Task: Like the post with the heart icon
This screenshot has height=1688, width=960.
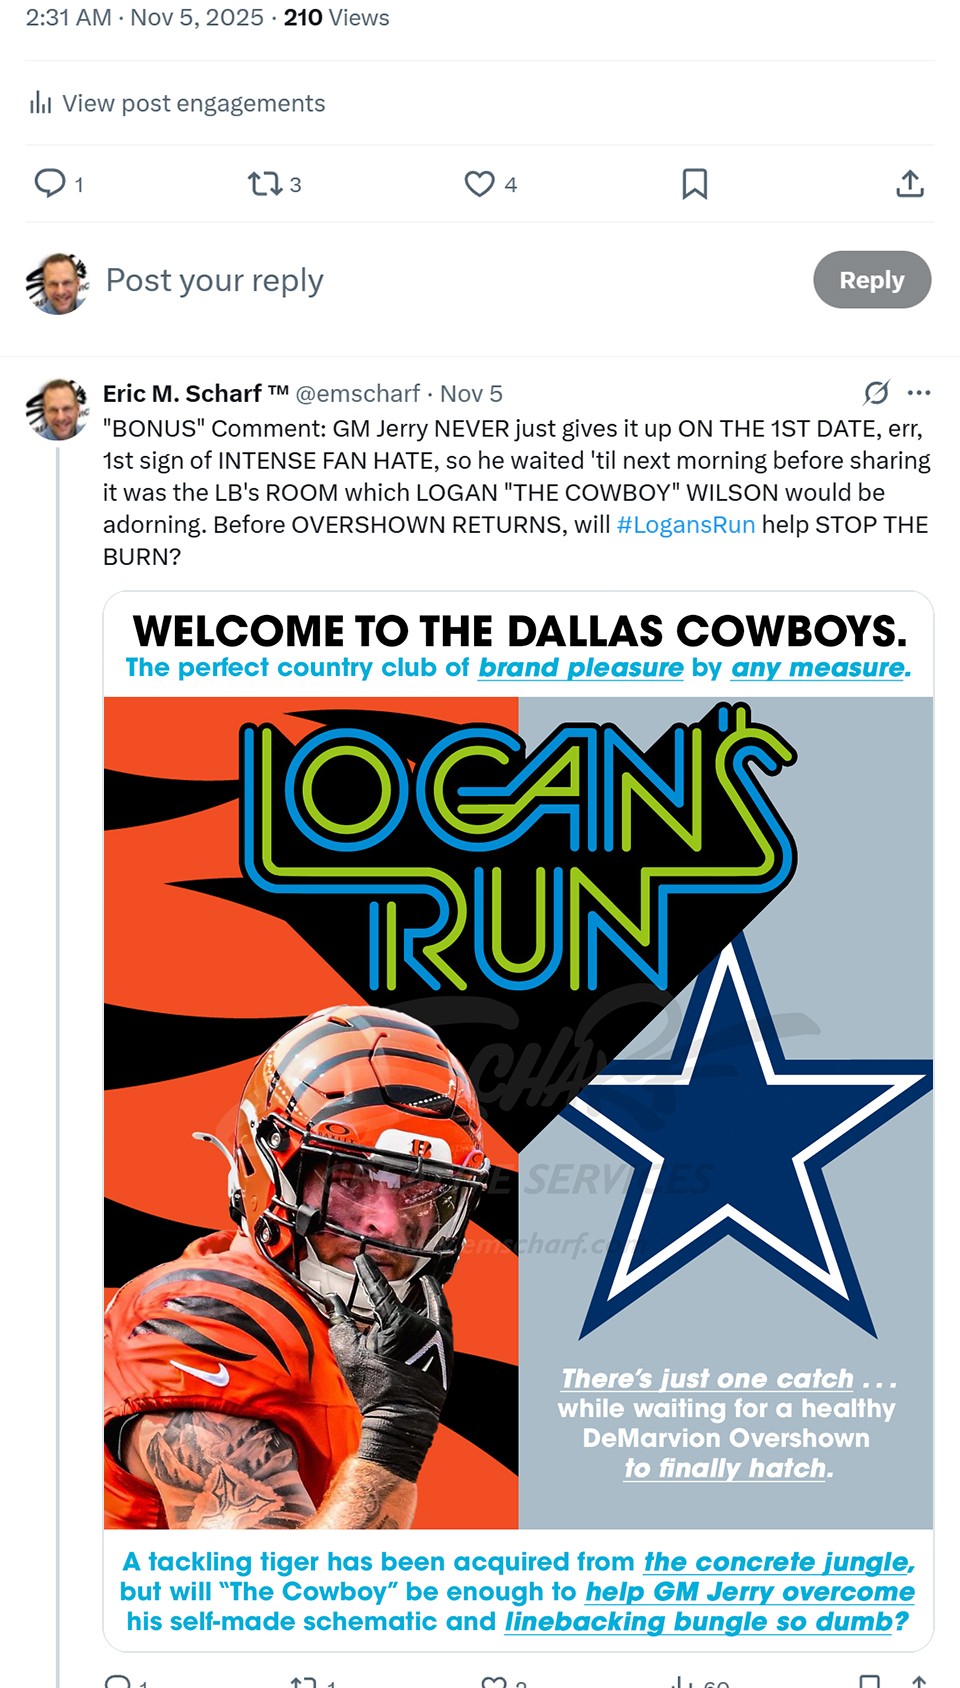Action: coord(480,184)
